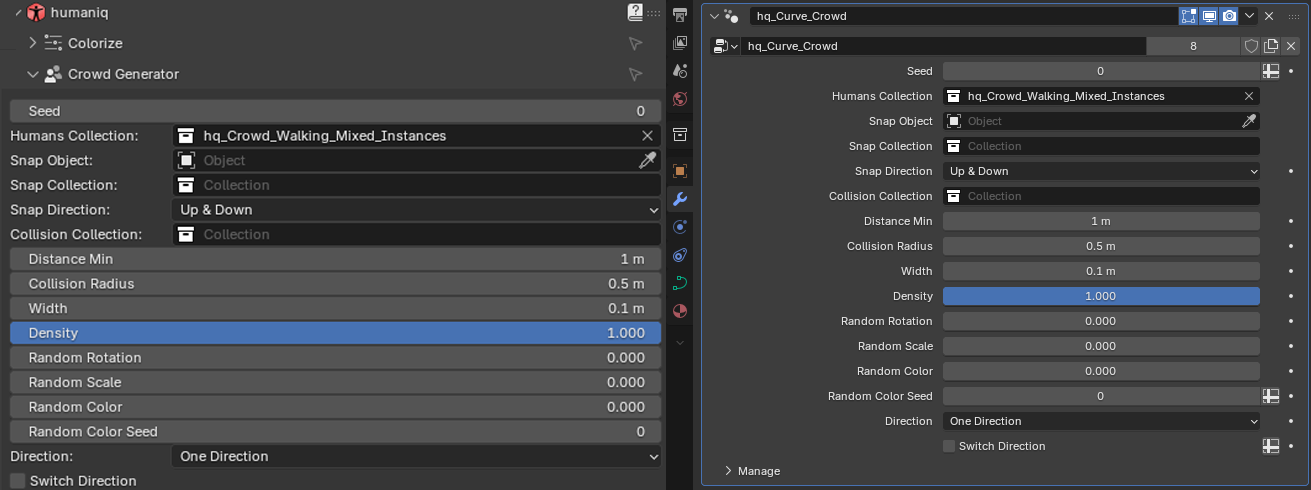Open Direction dropdown in modifier panel
1311x490 pixels.
pyautogui.click(x=1101, y=421)
